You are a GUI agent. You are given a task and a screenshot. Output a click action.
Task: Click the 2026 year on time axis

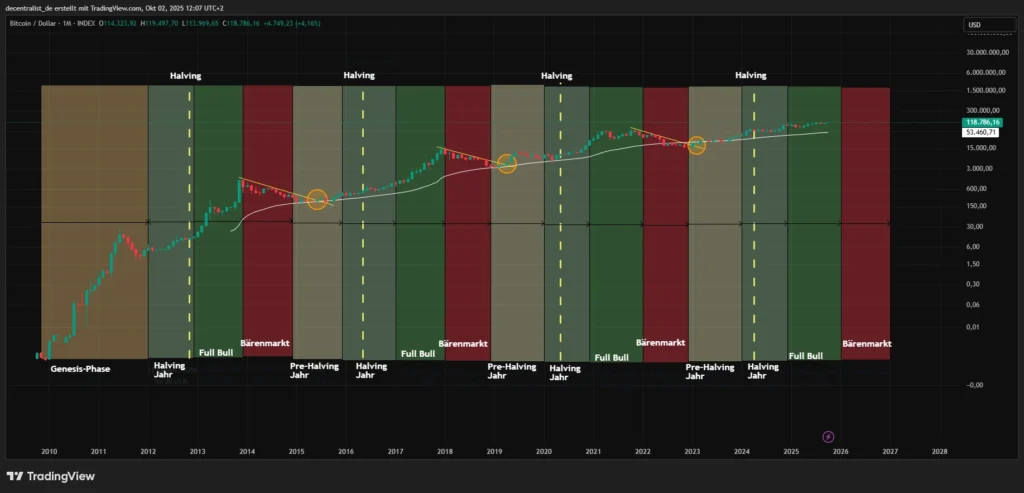[x=840, y=451]
